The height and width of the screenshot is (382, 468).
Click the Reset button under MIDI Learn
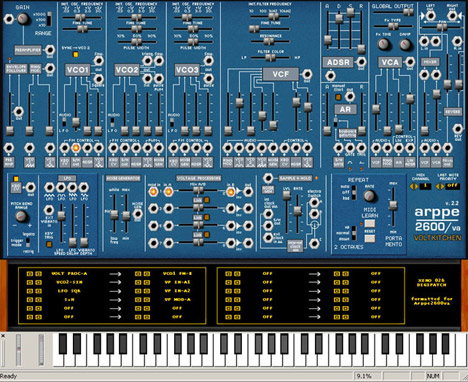(369, 238)
